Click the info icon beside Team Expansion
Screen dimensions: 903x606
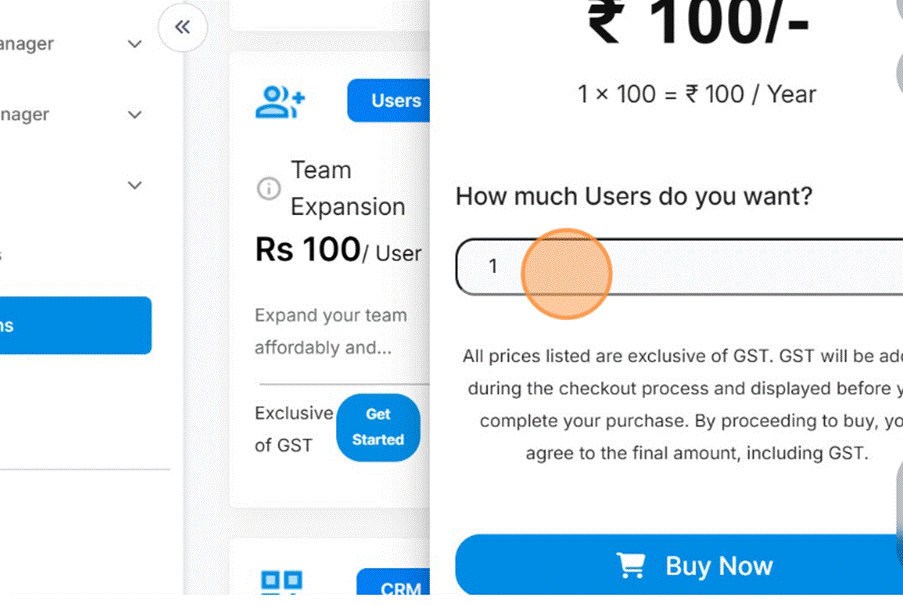point(268,188)
